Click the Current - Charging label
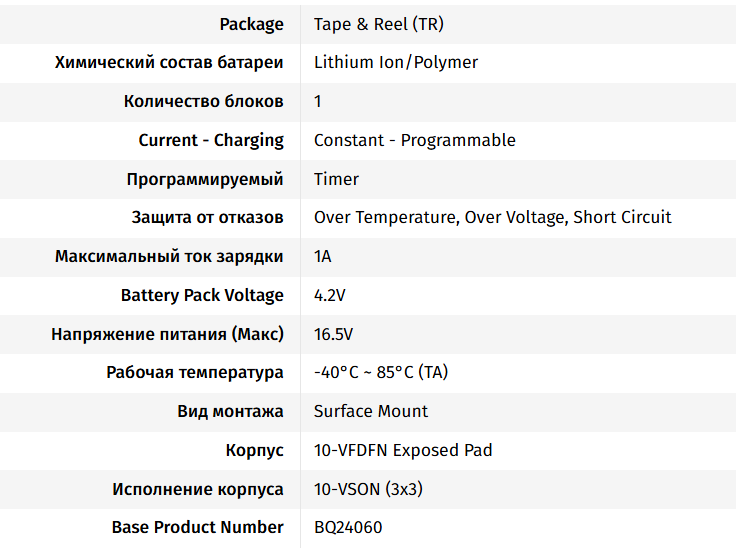 point(211,140)
